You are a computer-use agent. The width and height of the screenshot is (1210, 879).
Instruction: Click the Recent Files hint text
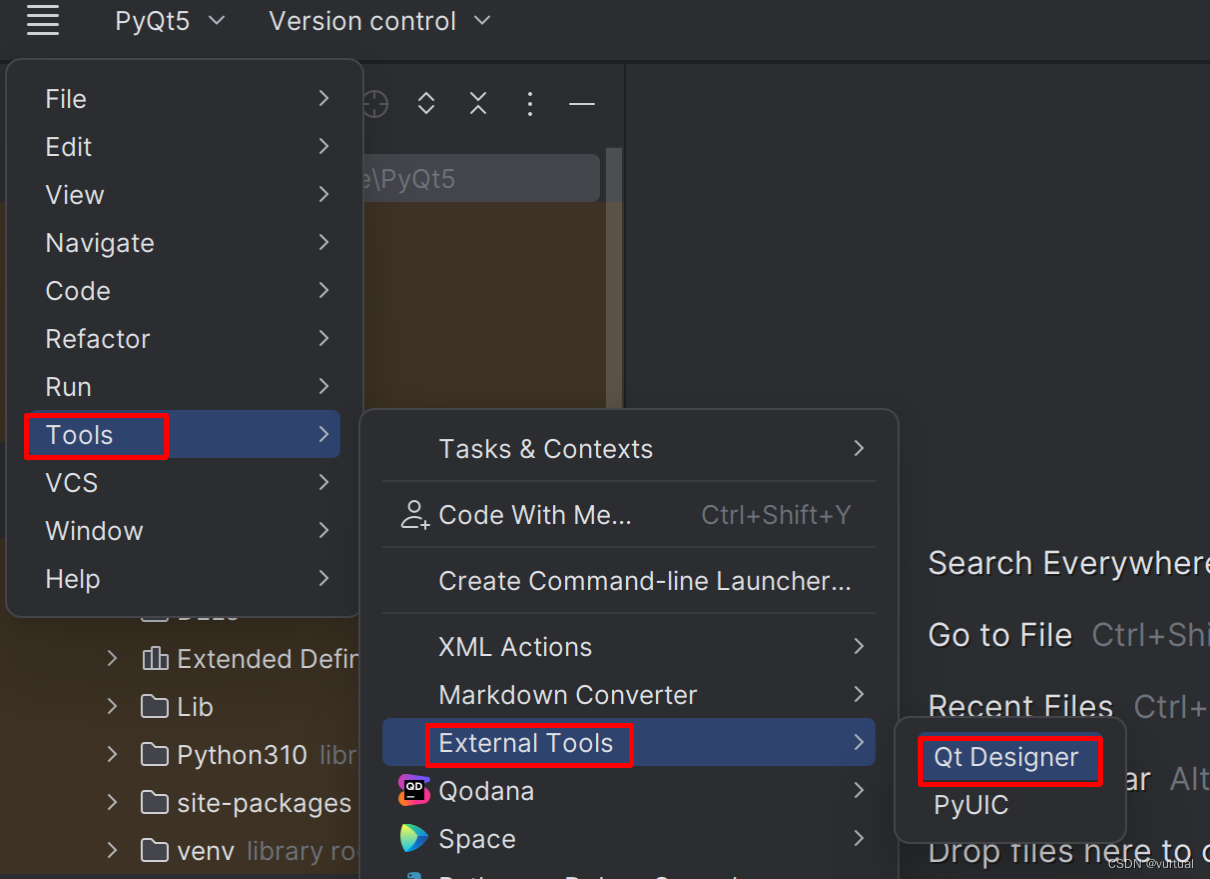pos(1020,706)
